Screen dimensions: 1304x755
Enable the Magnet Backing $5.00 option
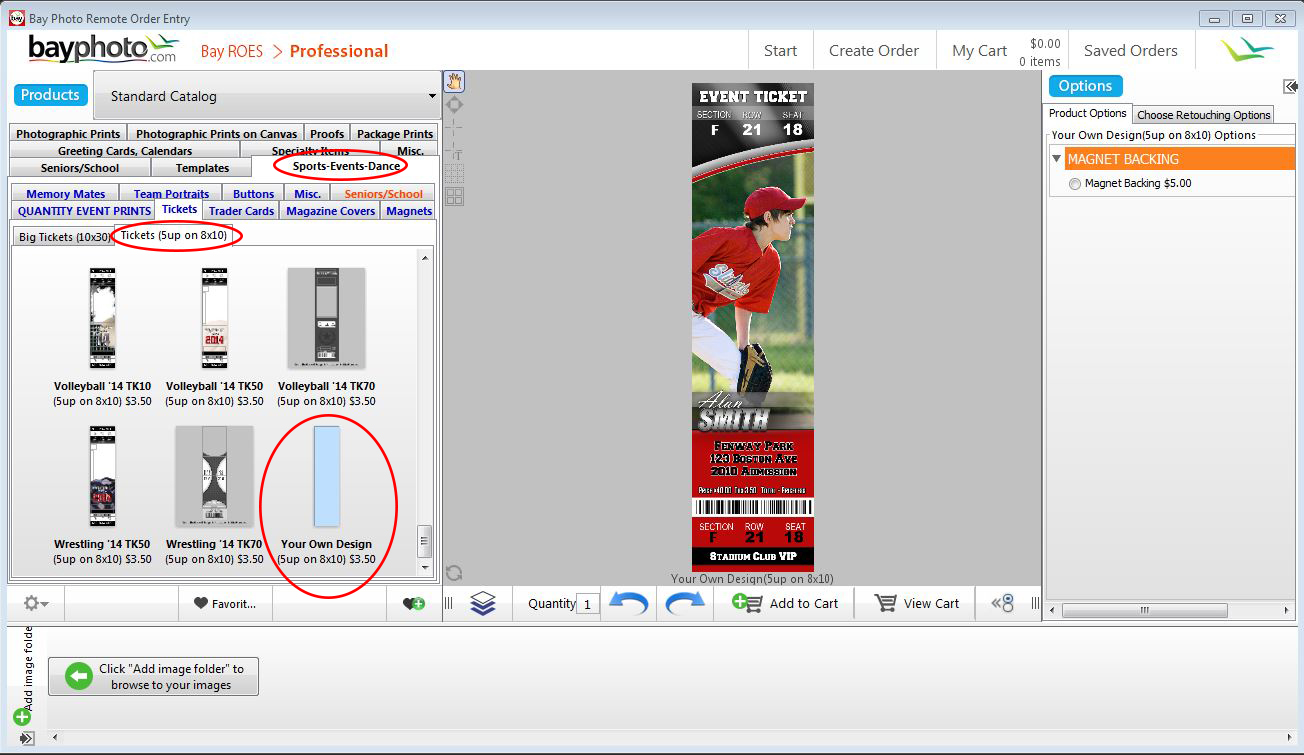pos(1075,184)
